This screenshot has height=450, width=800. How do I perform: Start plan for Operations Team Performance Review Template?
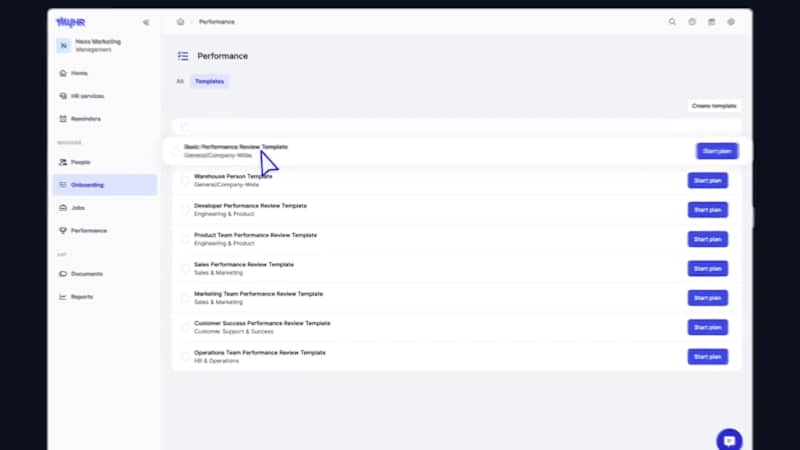707,357
